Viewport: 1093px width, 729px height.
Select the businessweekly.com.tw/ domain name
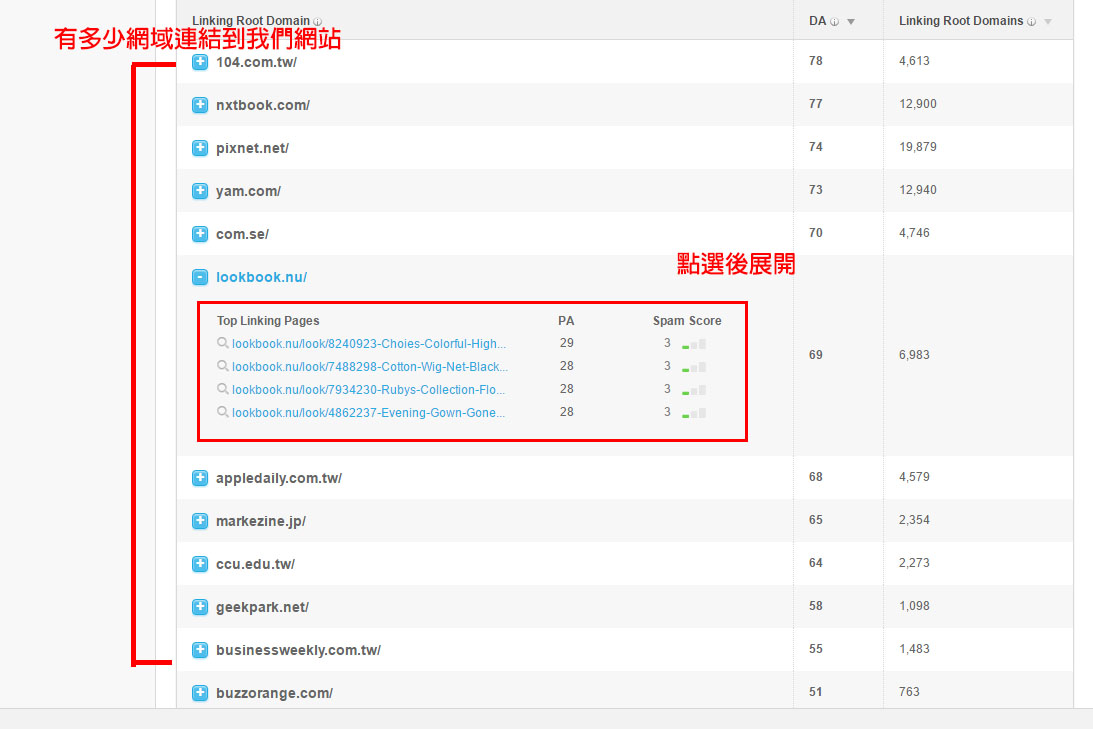[x=298, y=650]
